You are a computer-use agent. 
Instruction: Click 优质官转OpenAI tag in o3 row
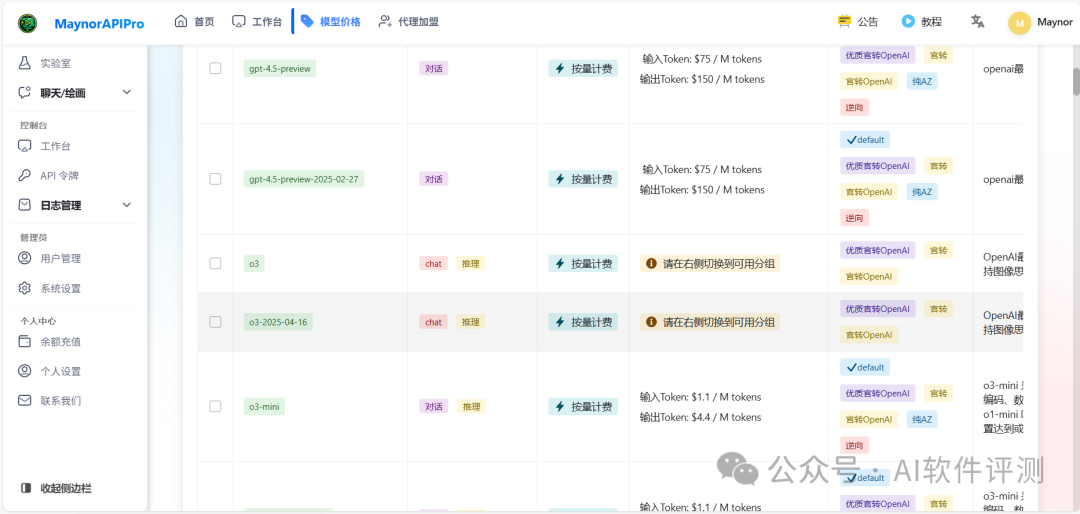878,250
